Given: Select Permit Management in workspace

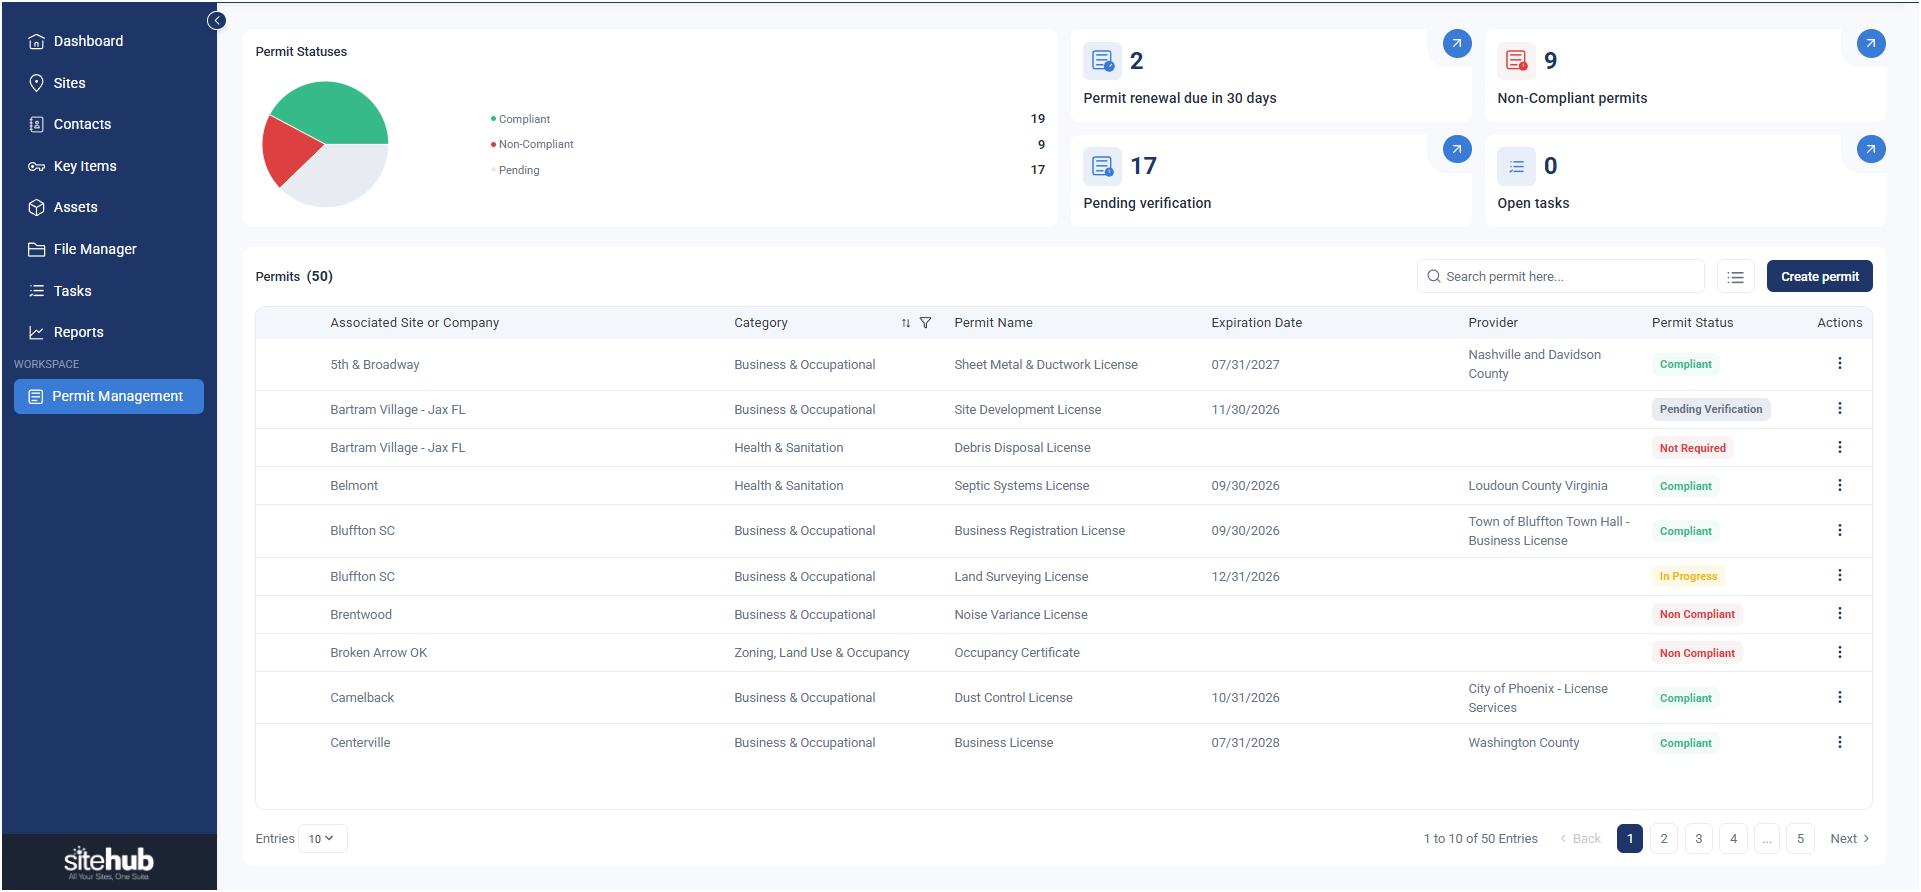Looking at the screenshot, I should click(109, 396).
